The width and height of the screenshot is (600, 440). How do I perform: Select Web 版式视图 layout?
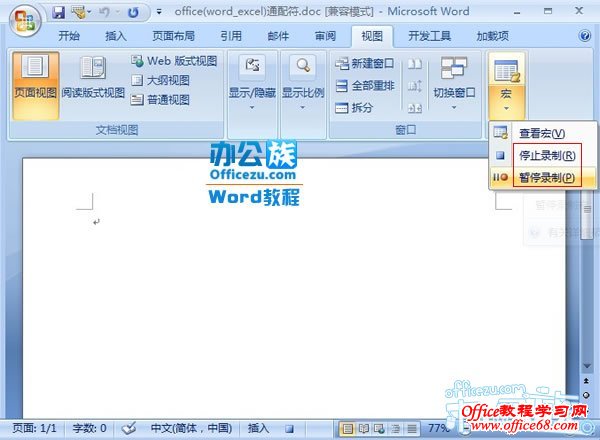point(174,61)
